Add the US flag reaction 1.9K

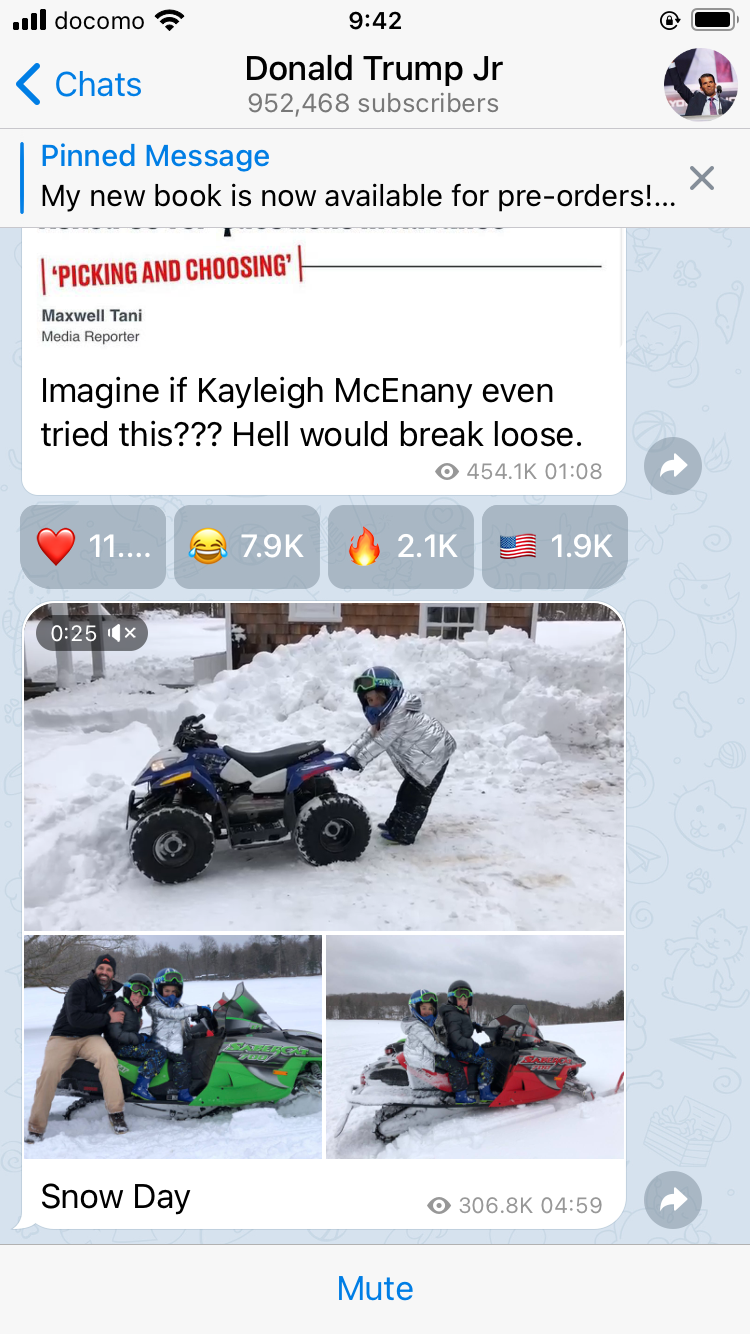pyautogui.click(x=555, y=546)
